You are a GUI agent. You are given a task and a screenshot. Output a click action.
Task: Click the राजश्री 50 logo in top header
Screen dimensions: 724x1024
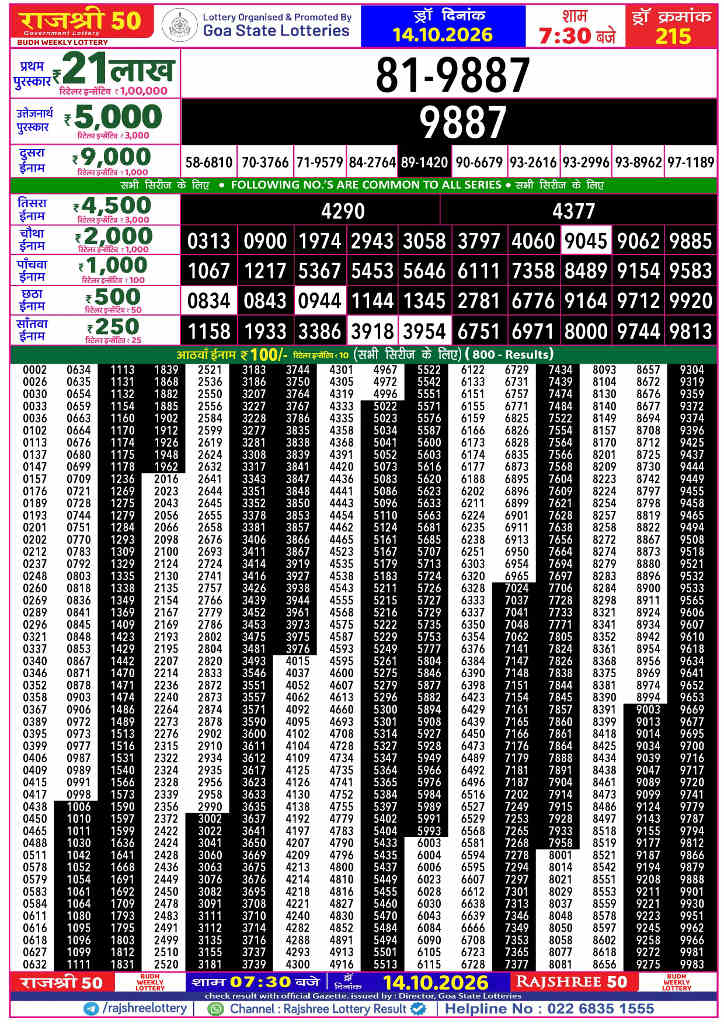coord(82,22)
